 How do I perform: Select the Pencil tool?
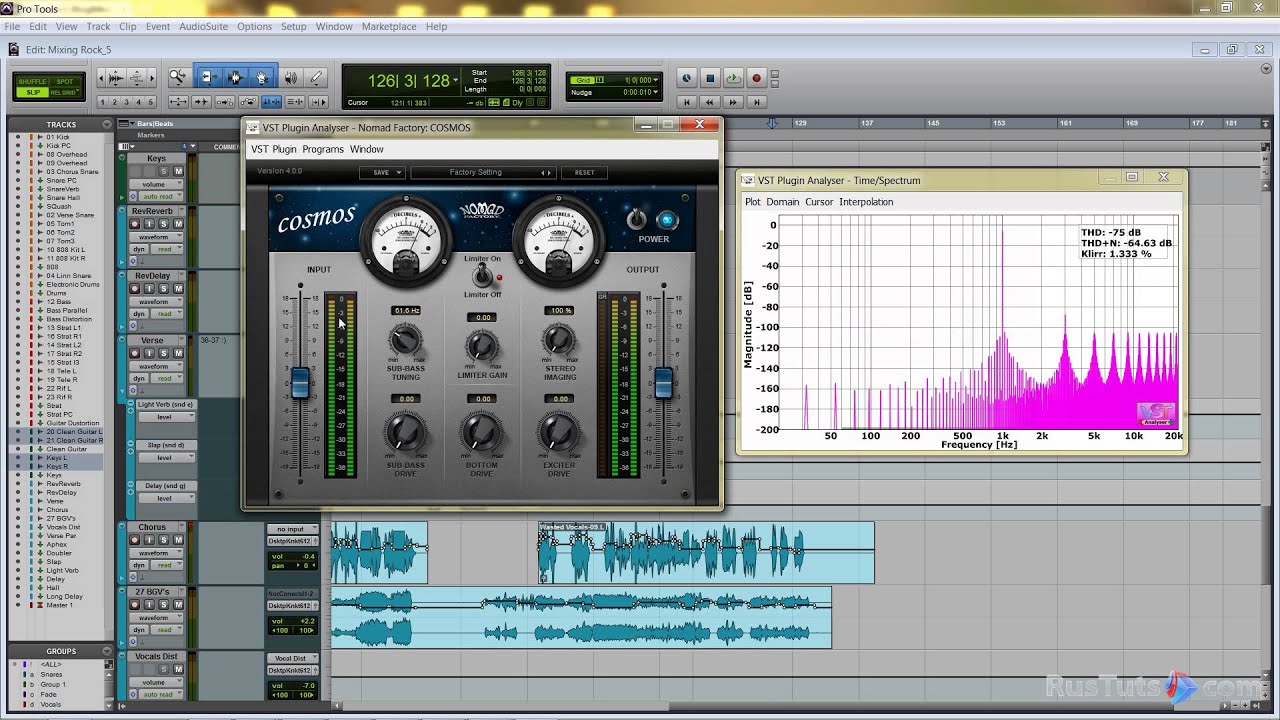tap(316, 77)
